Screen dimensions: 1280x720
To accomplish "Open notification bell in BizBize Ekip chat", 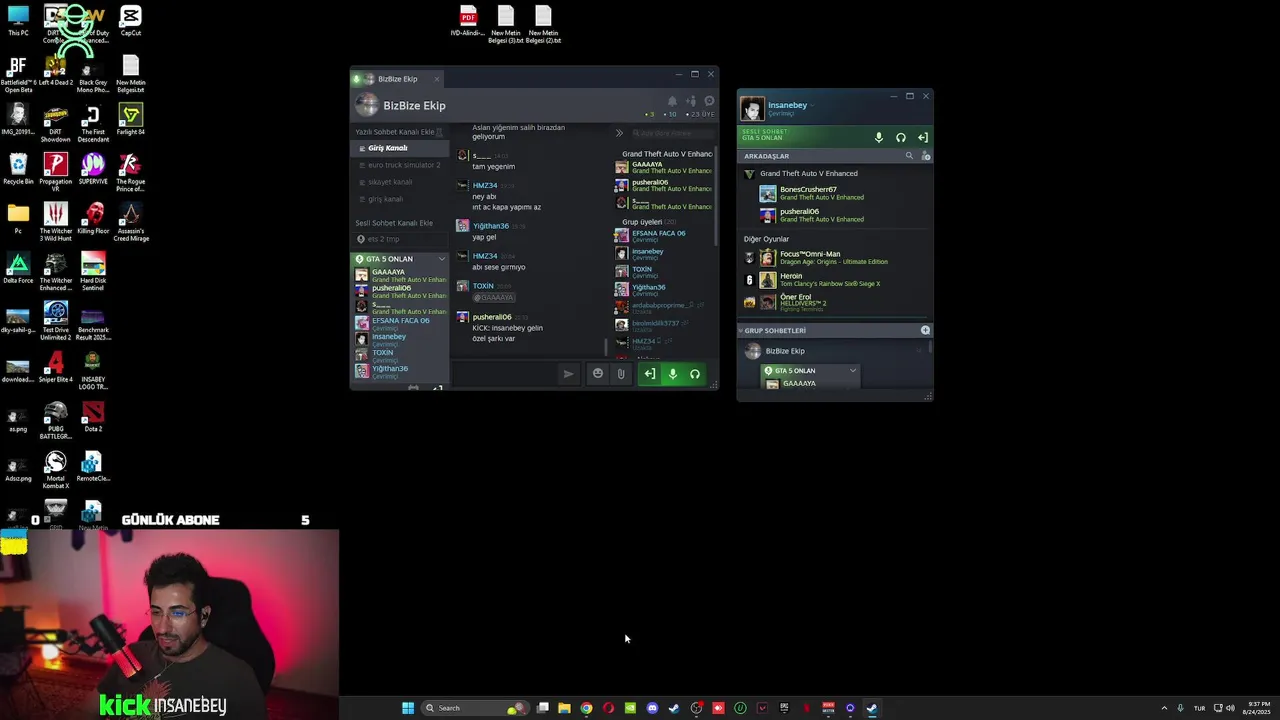I will tap(672, 101).
